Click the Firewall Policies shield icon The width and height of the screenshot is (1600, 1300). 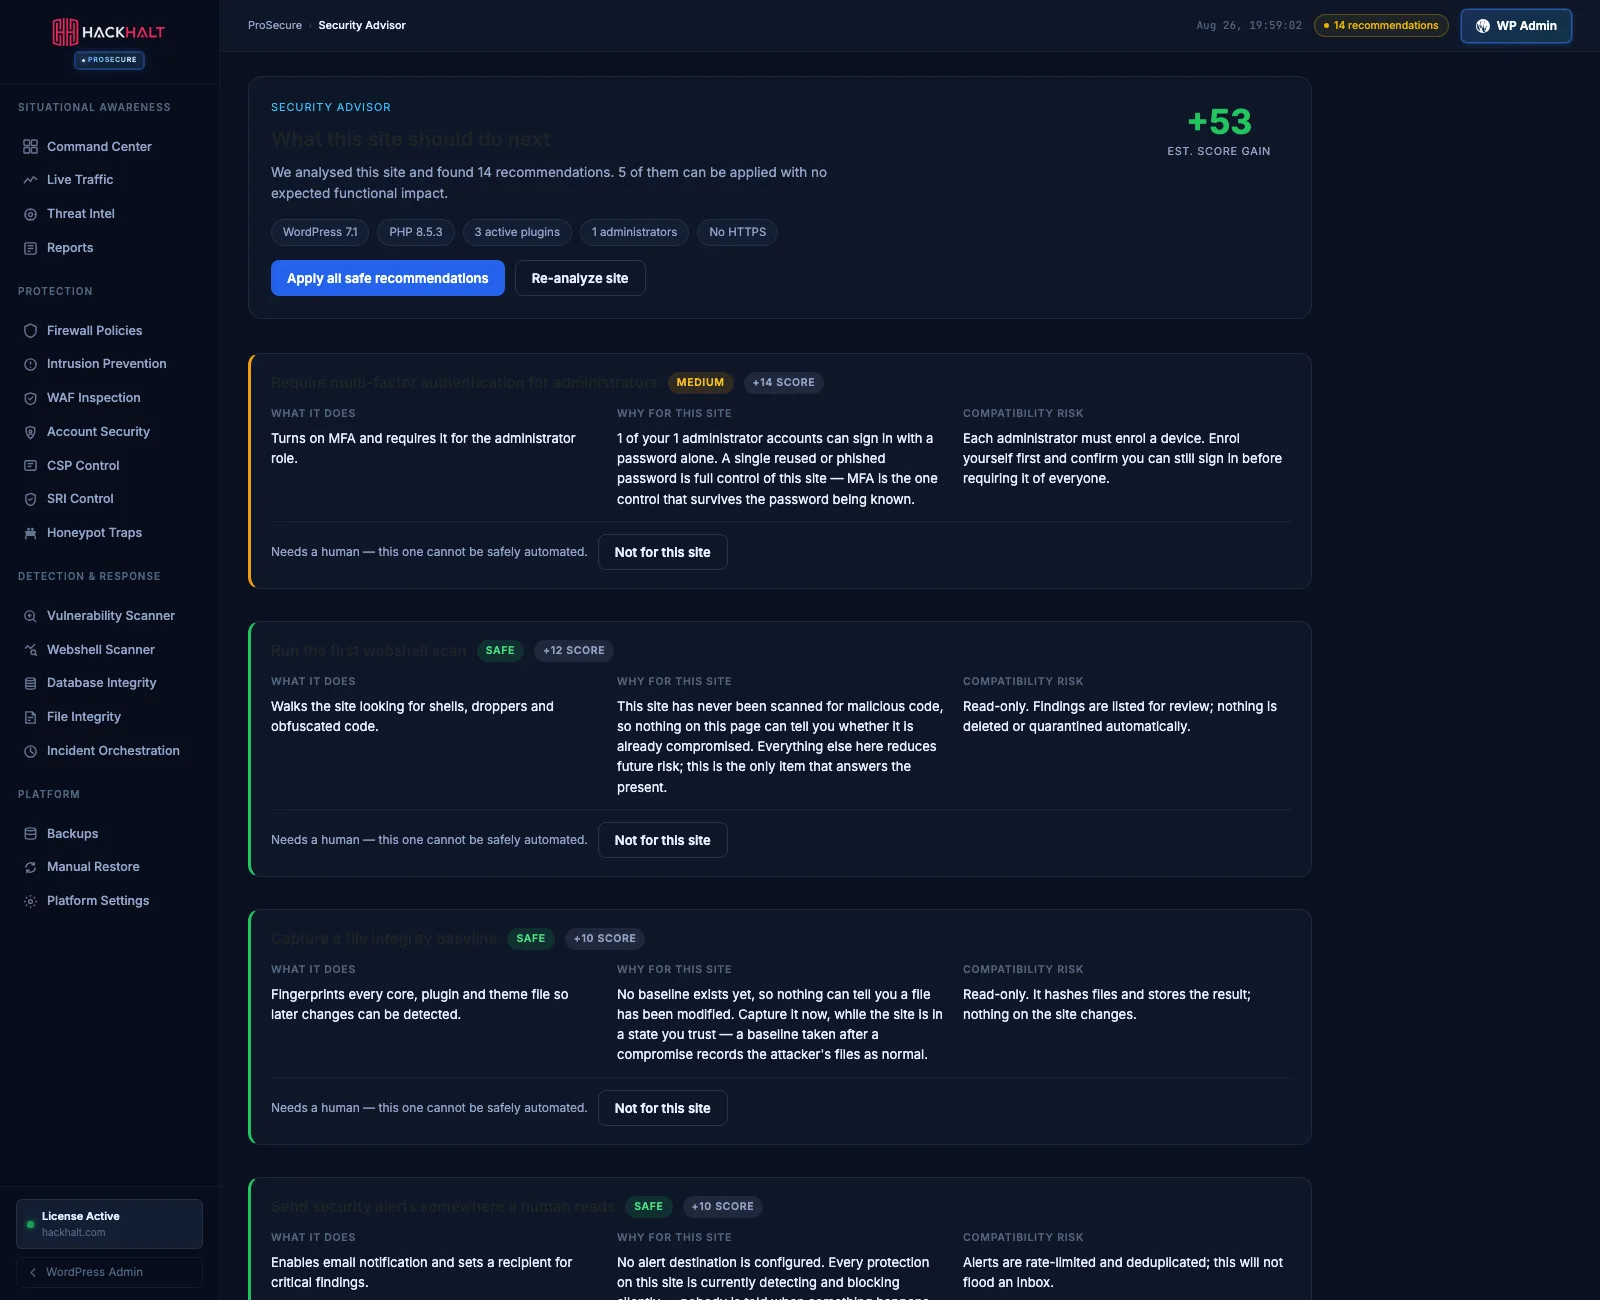[x=30, y=331]
